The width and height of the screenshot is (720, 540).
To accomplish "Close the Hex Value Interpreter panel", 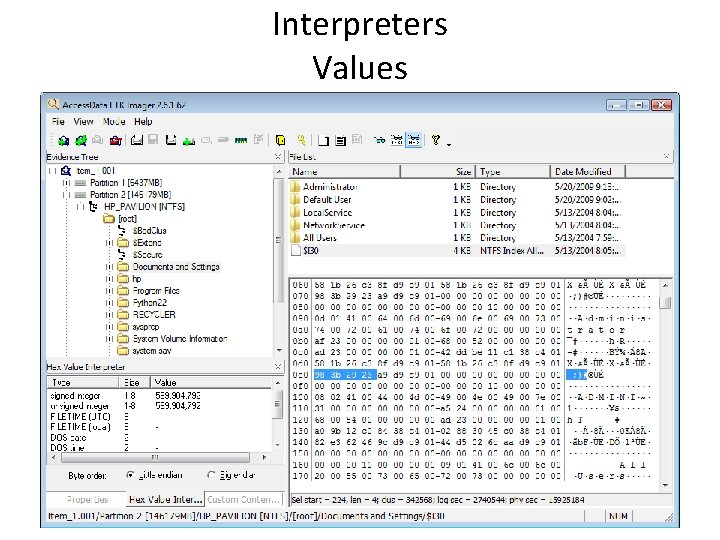I will [x=278, y=367].
